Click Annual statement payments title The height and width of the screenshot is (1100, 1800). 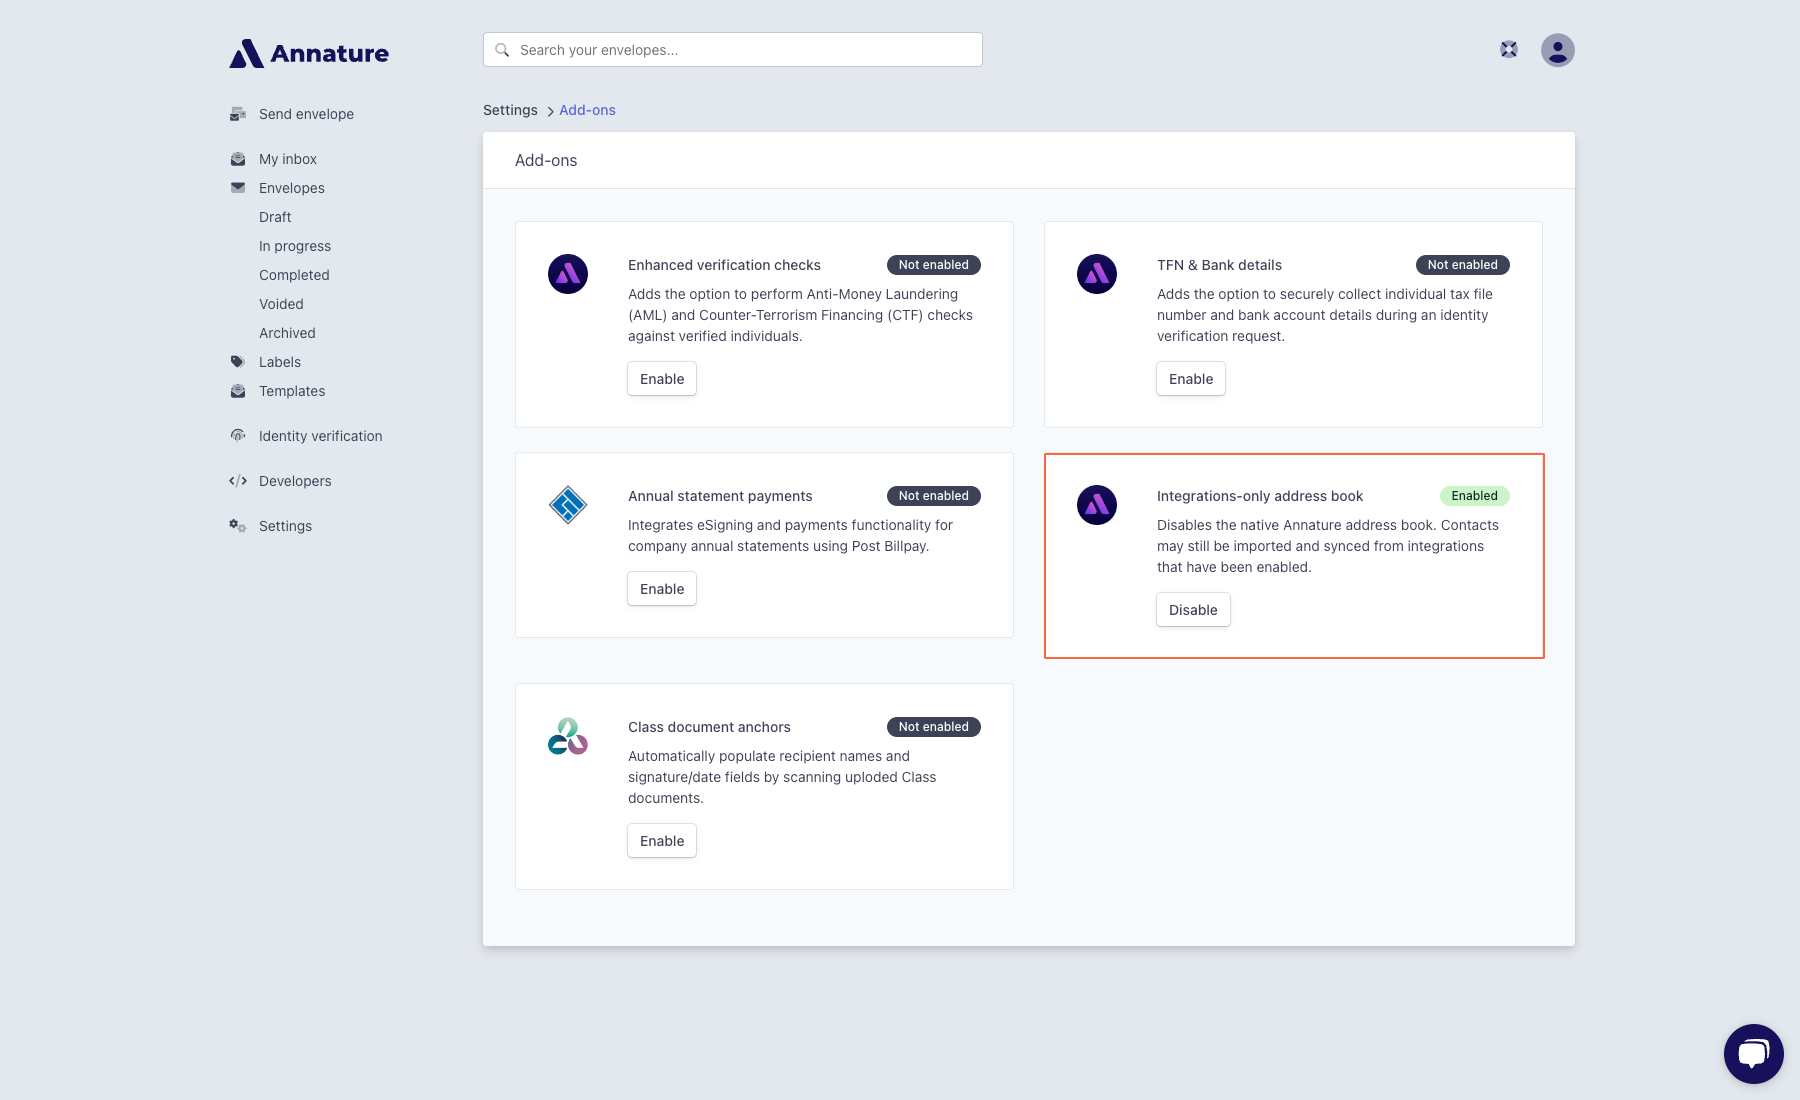click(x=720, y=496)
